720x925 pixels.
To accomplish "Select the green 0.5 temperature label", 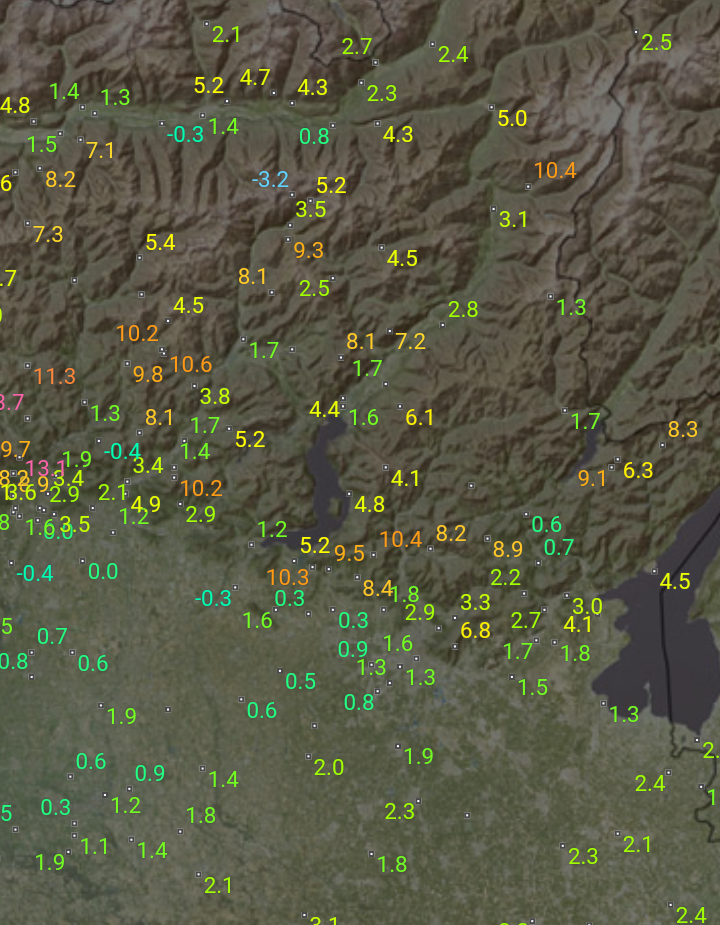I will tap(300, 682).
